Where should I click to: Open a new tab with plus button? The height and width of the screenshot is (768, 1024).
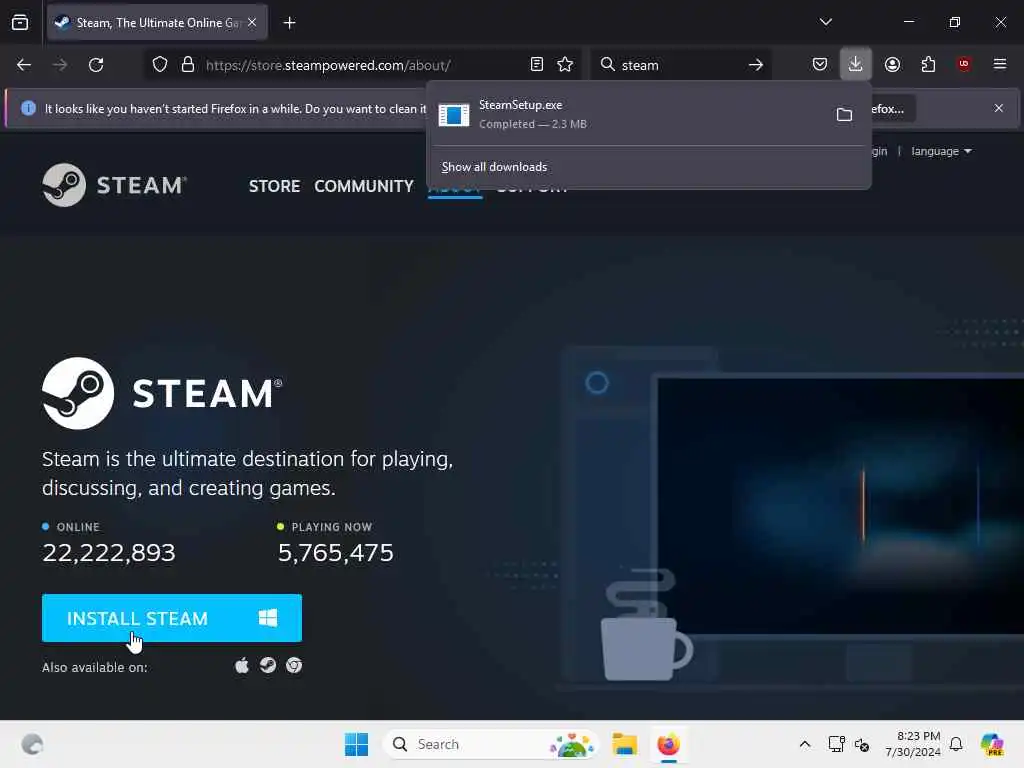coord(289,23)
